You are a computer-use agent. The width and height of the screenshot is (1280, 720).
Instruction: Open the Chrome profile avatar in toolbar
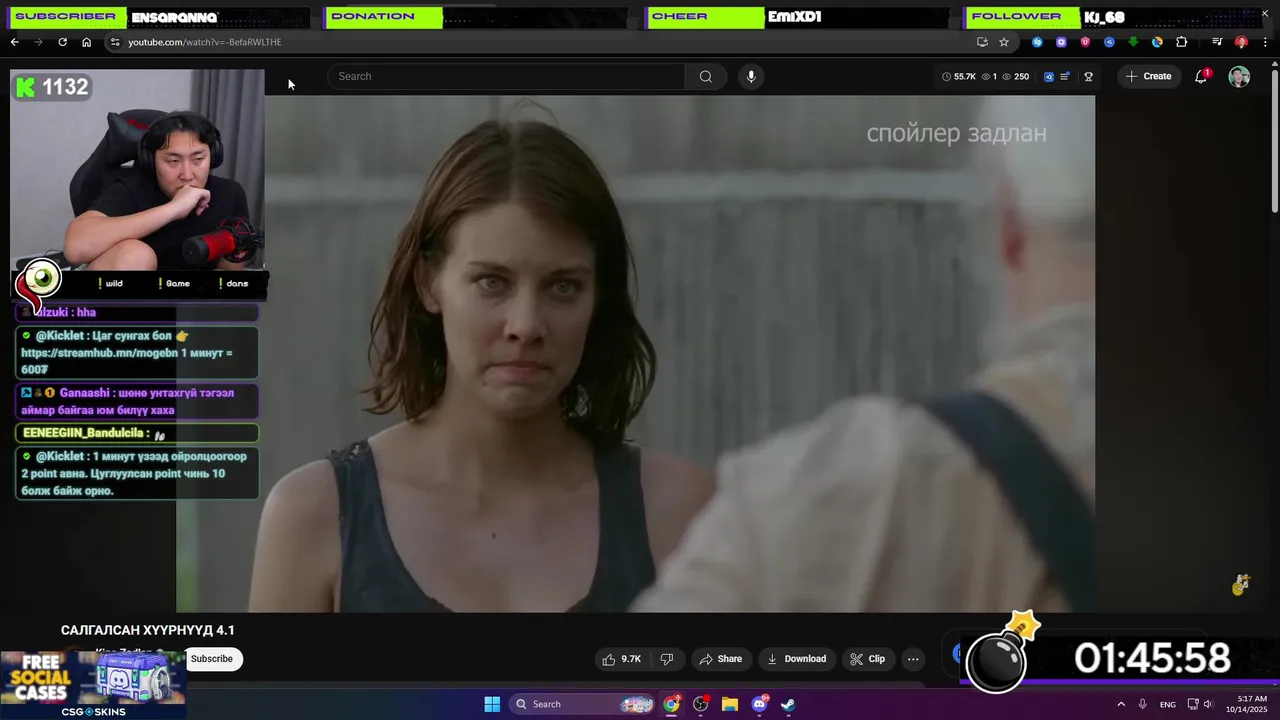click(x=1241, y=42)
